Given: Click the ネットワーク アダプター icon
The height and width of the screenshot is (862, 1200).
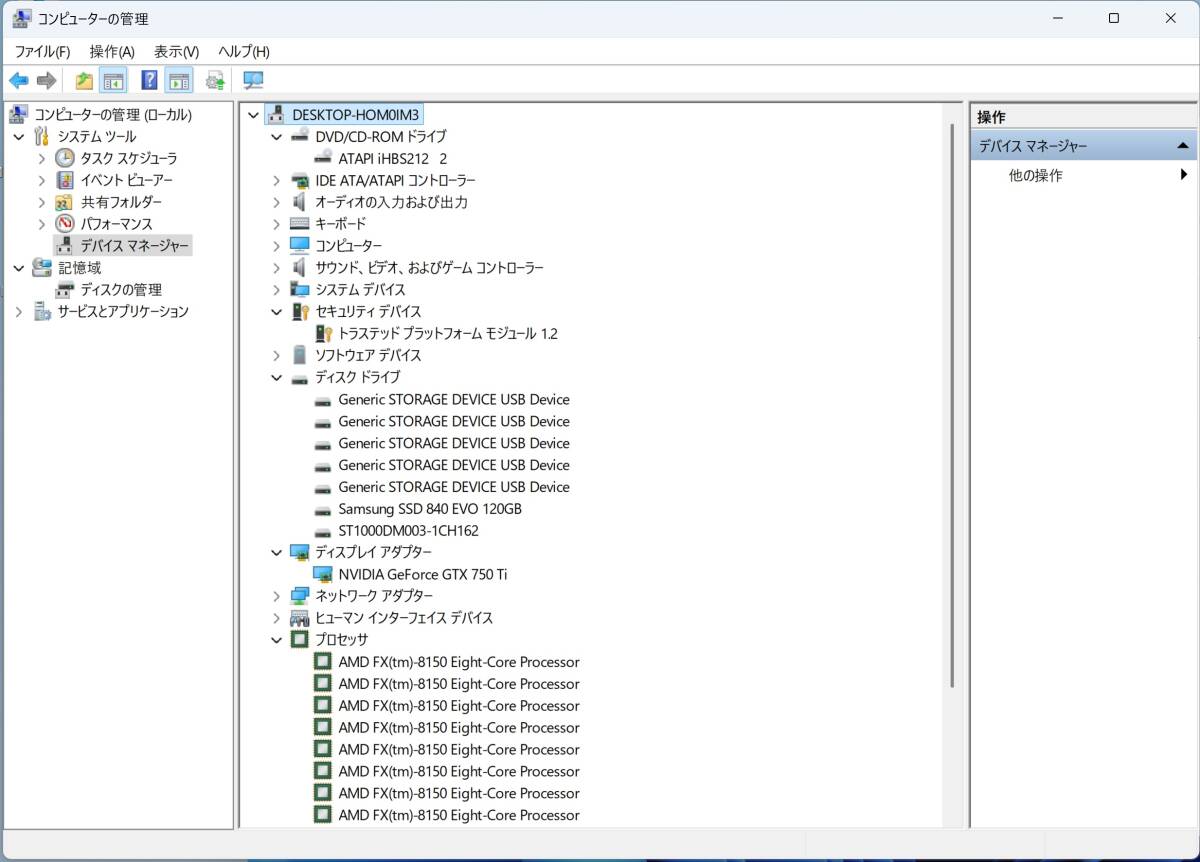Looking at the screenshot, I should 299,596.
